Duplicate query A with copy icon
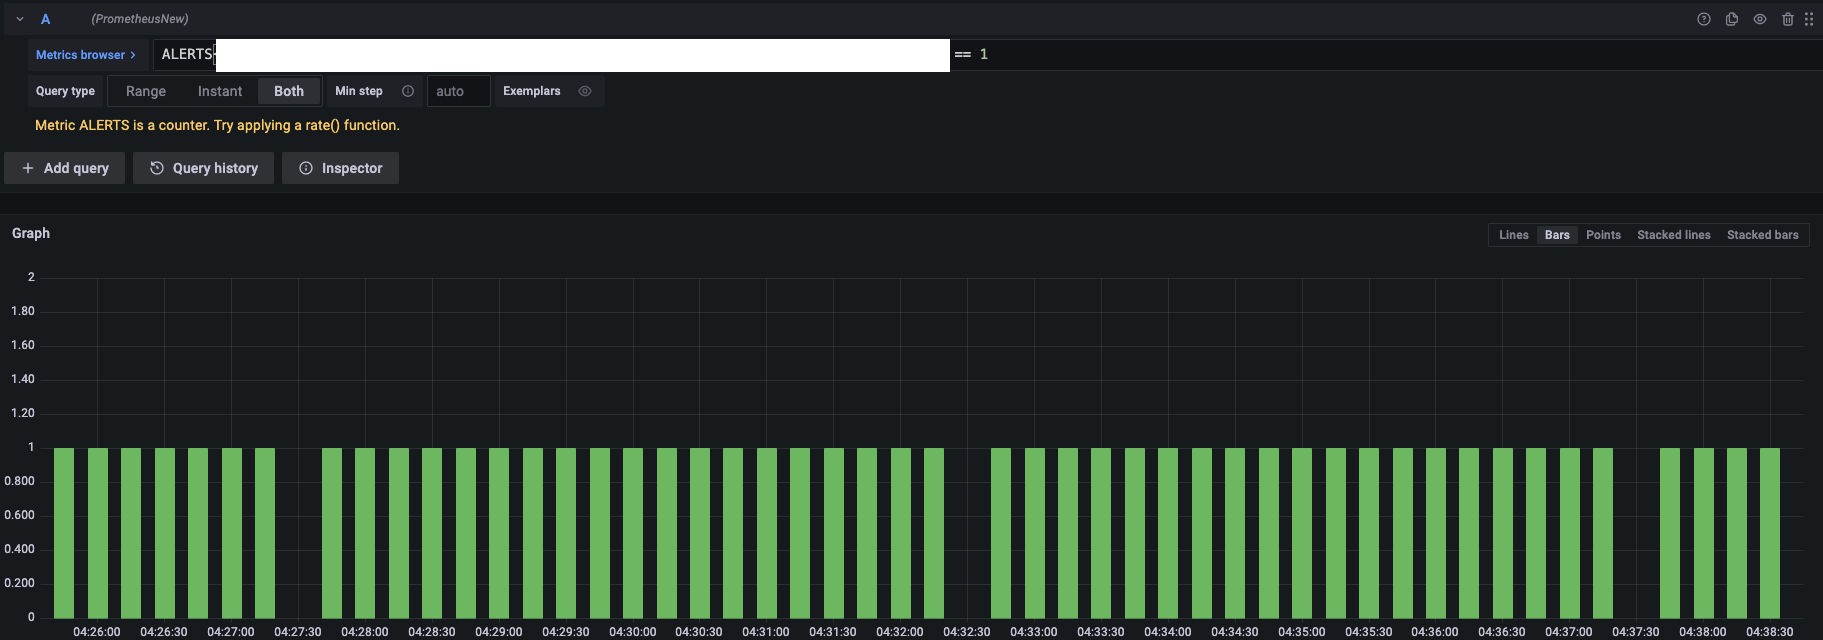The width and height of the screenshot is (1823, 640). point(1732,19)
